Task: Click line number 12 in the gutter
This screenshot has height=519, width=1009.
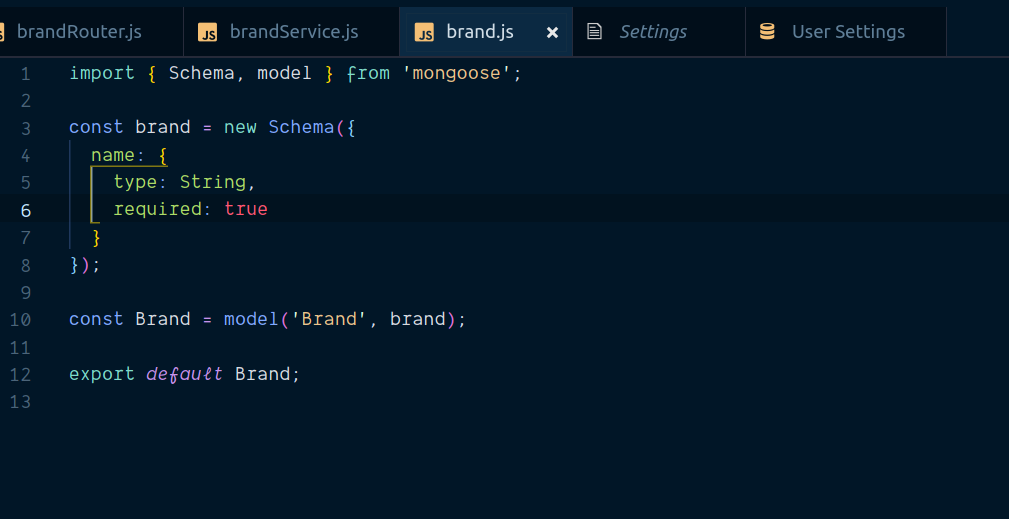Action: tap(20, 375)
